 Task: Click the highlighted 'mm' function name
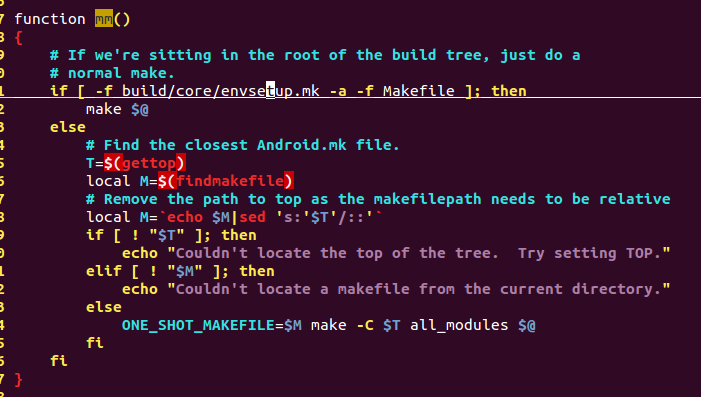tap(104, 19)
